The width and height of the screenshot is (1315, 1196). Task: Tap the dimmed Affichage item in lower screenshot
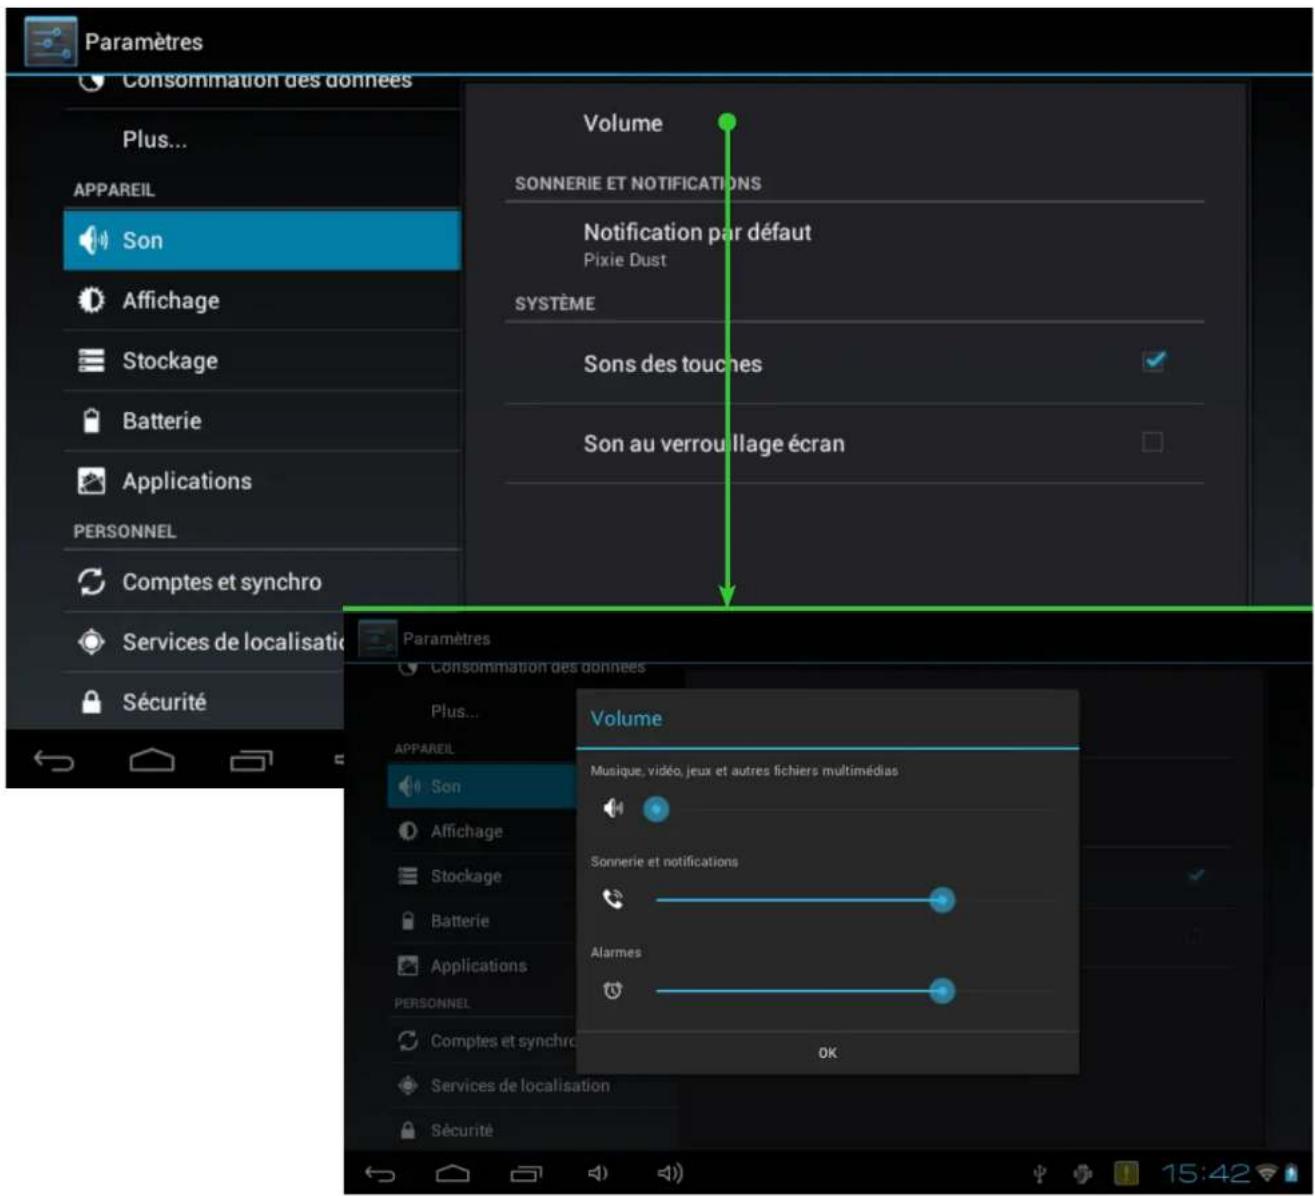(483, 831)
